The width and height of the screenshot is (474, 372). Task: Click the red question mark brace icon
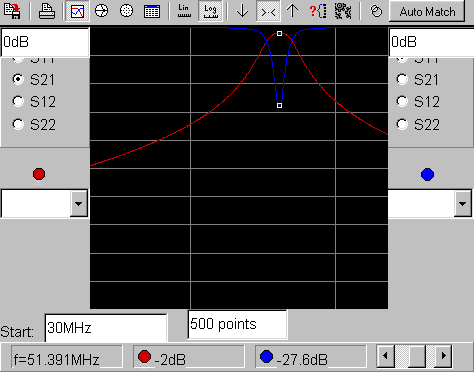[318, 11]
